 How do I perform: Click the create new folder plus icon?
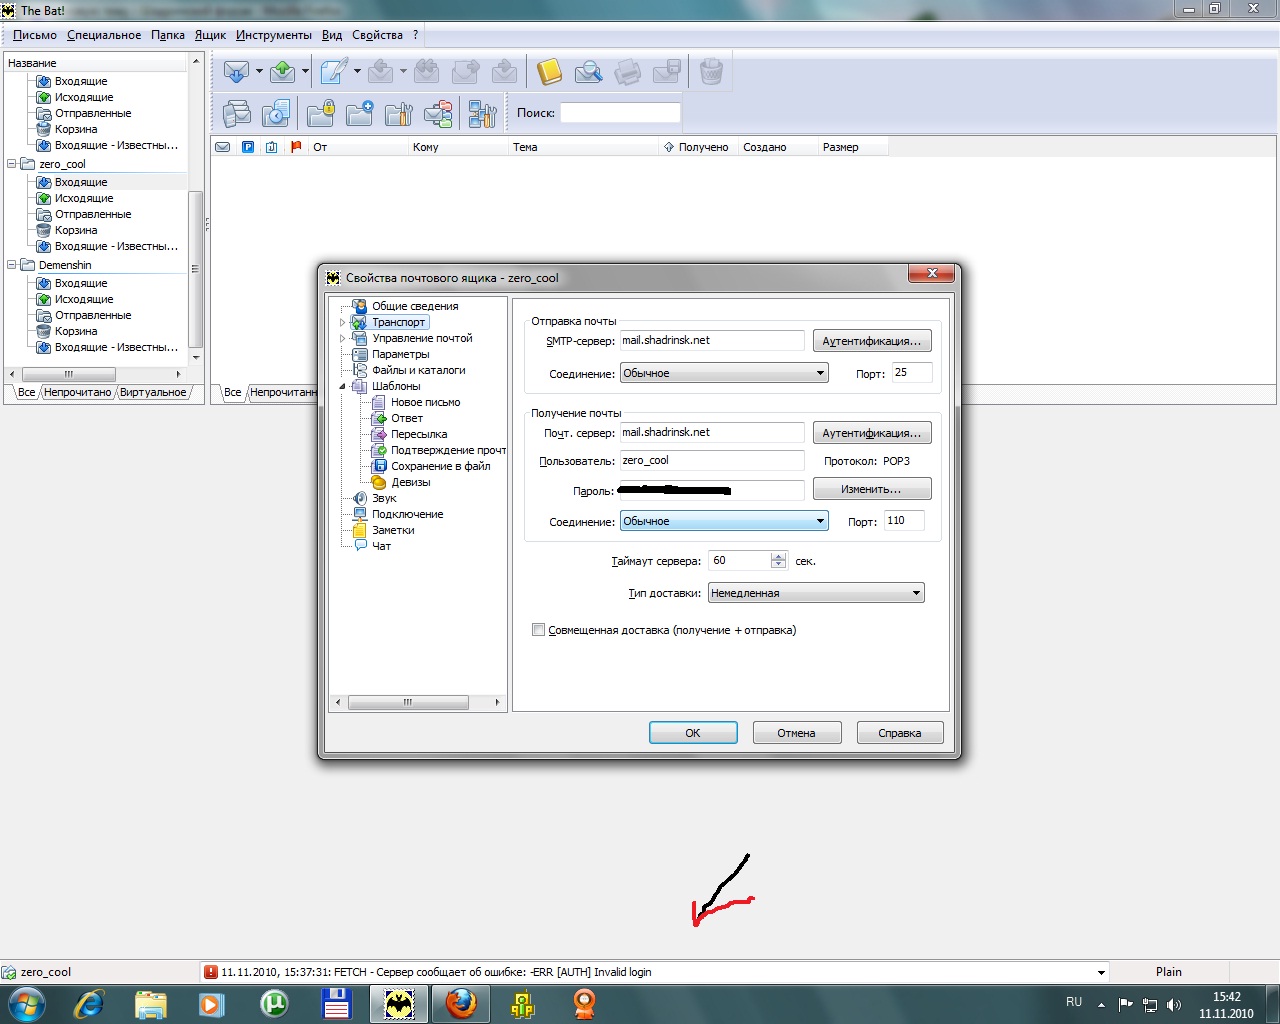[359, 114]
